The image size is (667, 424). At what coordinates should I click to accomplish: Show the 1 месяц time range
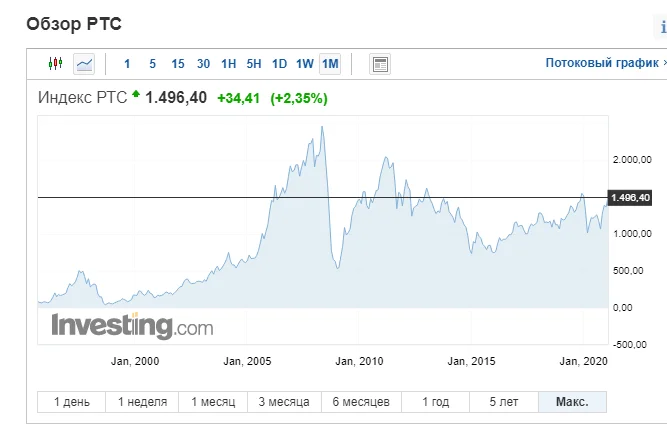coord(214,402)
